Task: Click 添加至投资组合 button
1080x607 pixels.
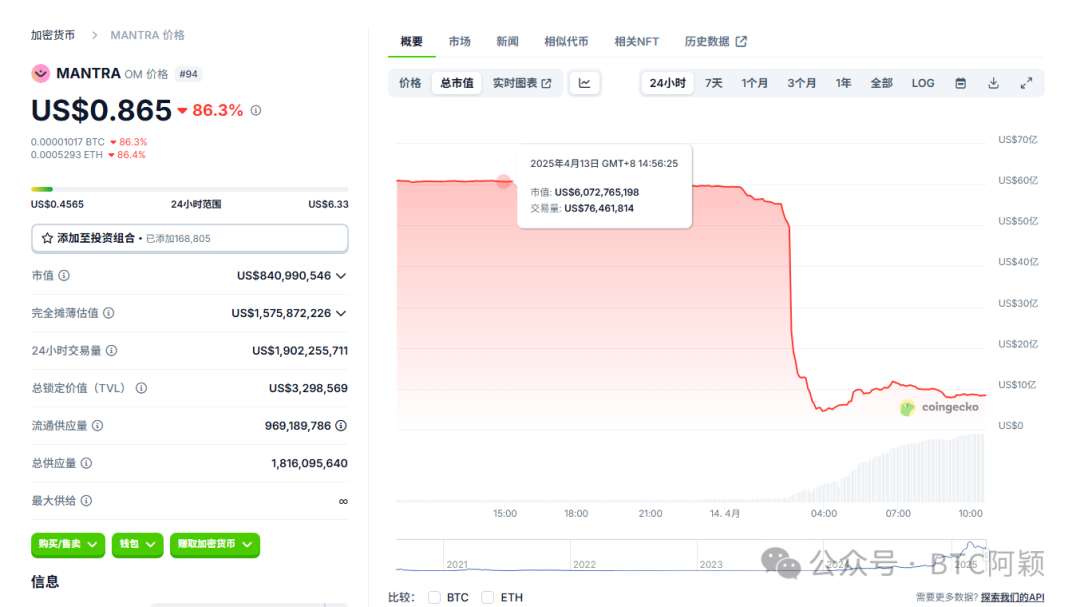Action: (189, 238)
